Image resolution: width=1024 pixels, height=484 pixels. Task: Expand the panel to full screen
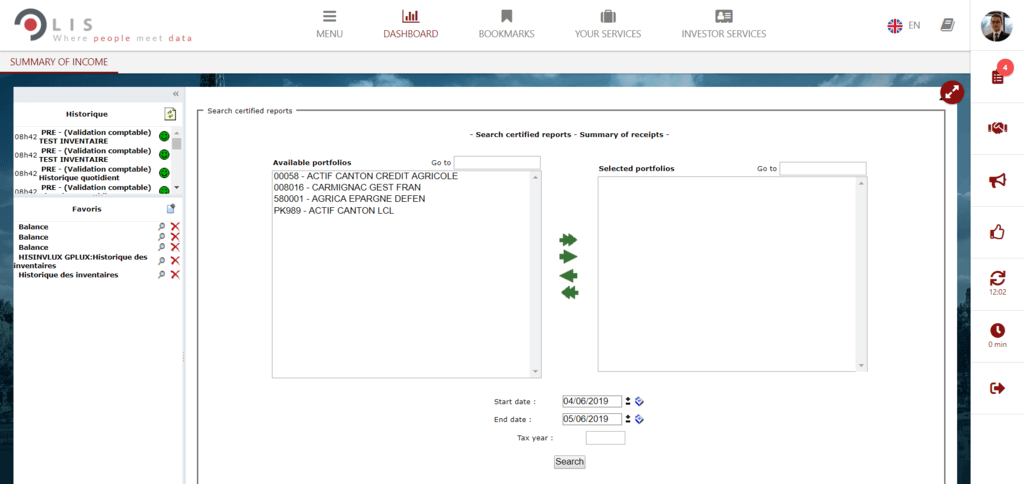point(952,92)
